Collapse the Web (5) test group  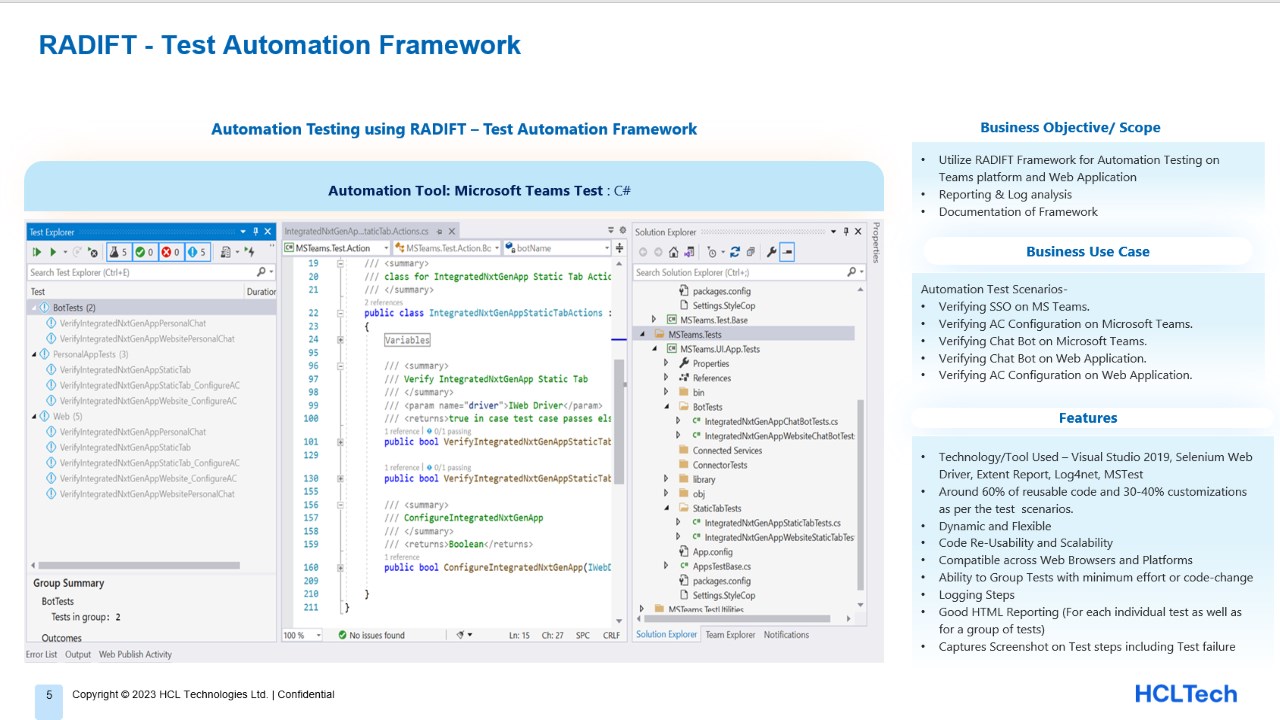(33, 416)
